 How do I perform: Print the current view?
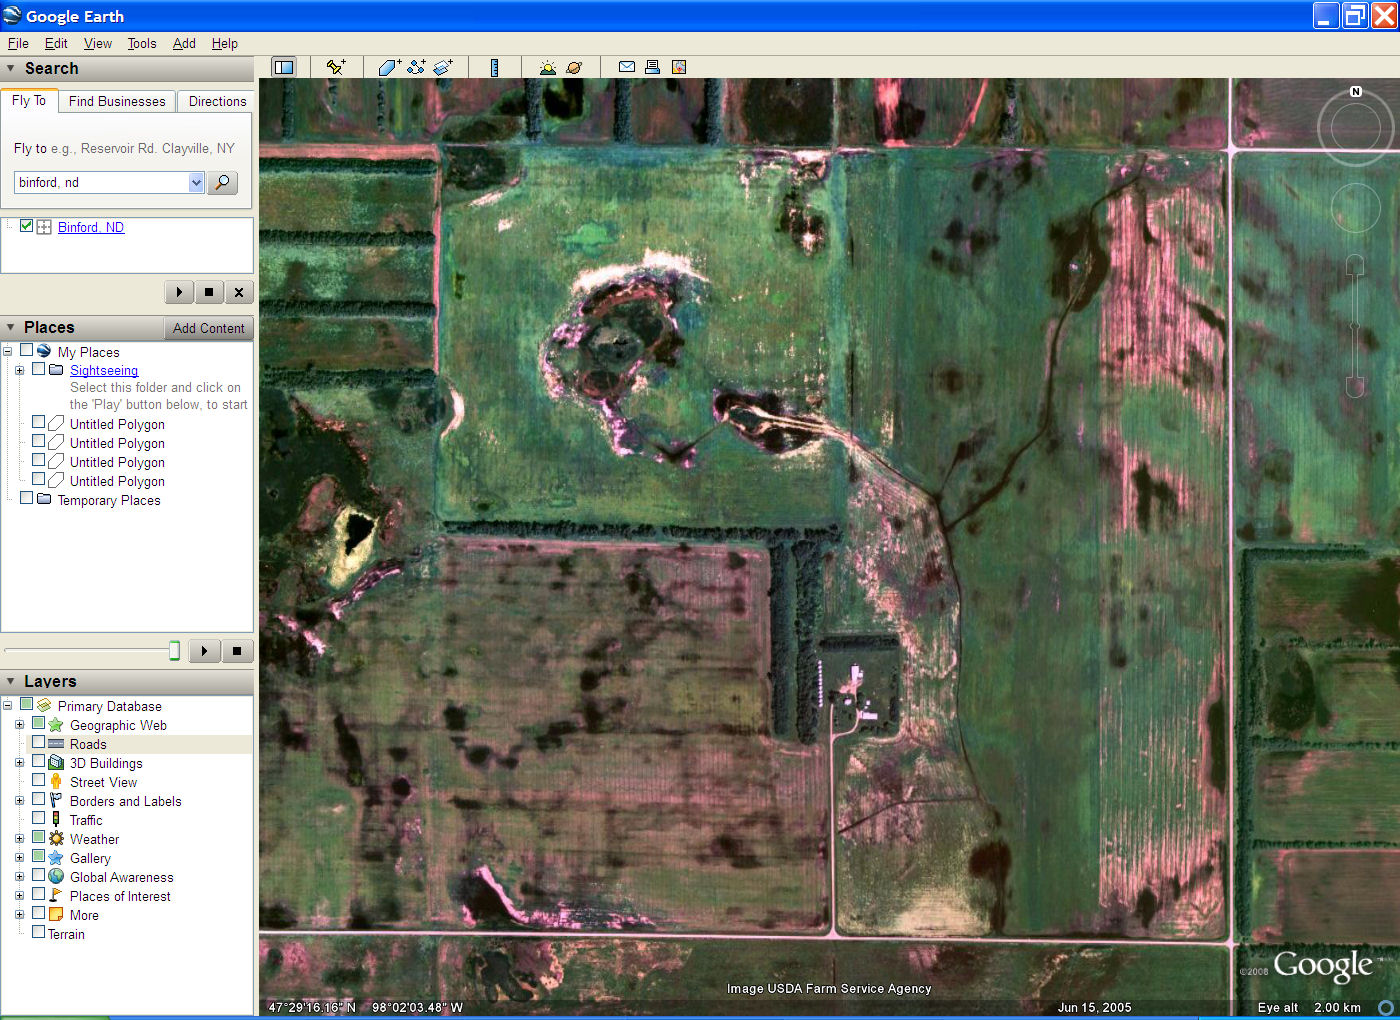pyautogui.click(x=652, y=67)
